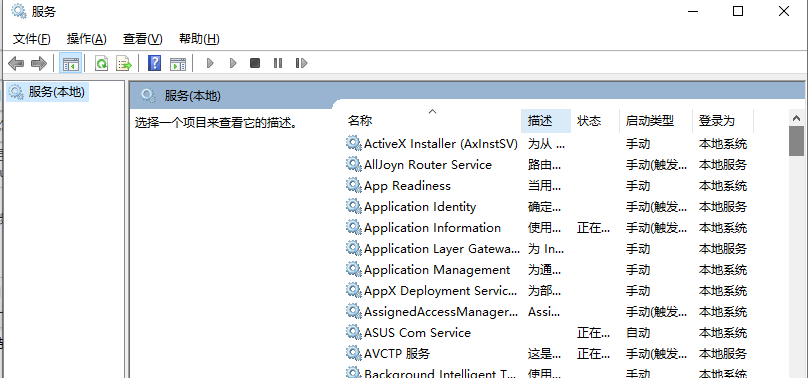Click 自动 startup type of ASUS Com Service
Image resolution: width=808 pixels, height=378 pixels.
coord(638,333)
